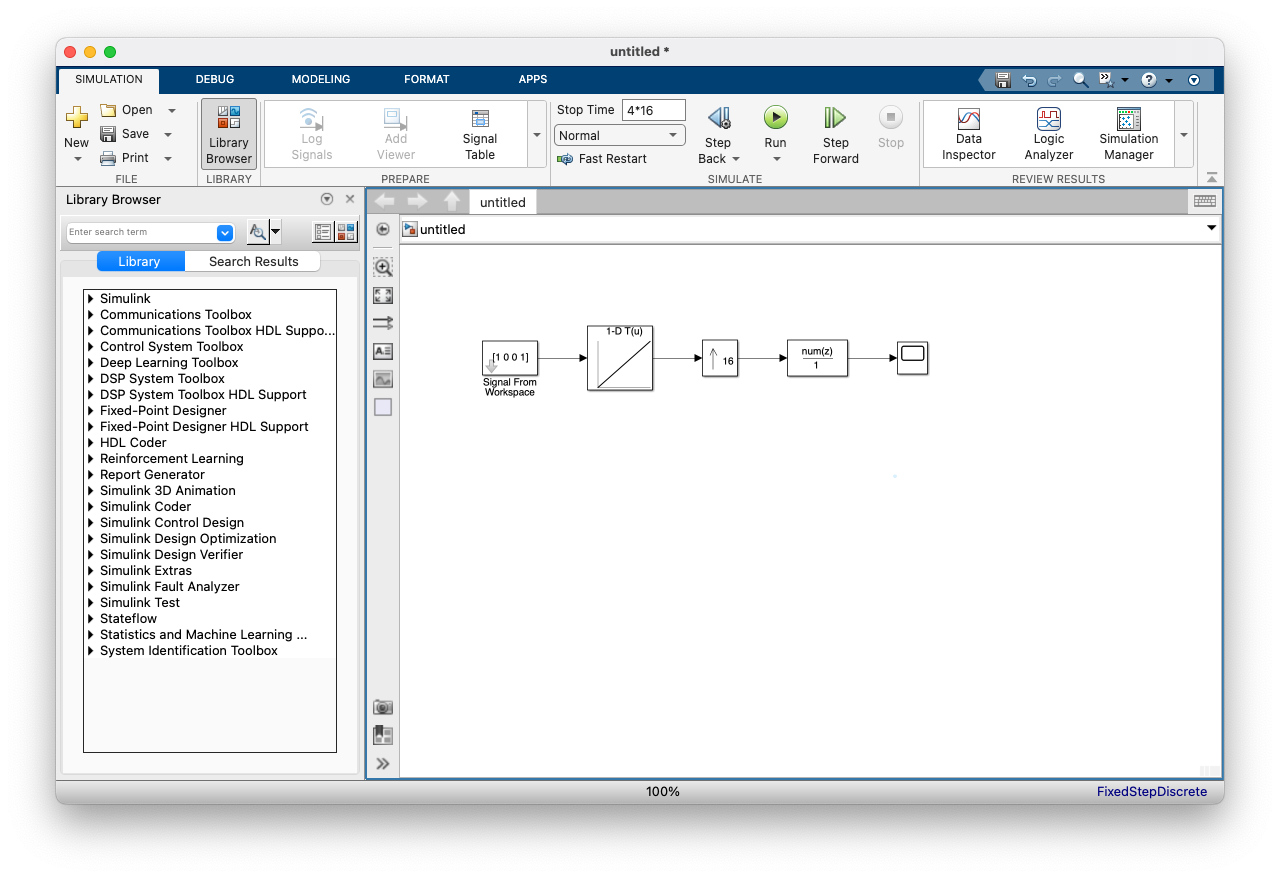Click the save icon in quick access toolbar
The width and height of the screenshot is (1280, 878).
(x=1003, y=80)
